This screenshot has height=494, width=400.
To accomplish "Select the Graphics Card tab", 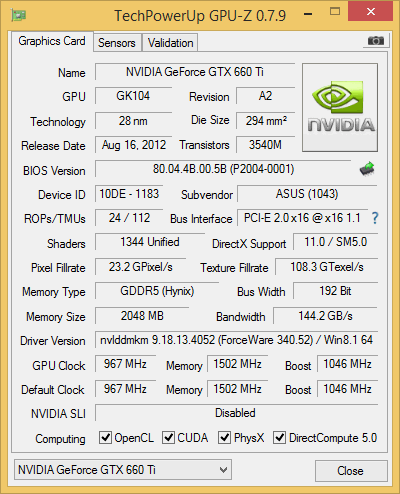I will (x=52, y=41).
